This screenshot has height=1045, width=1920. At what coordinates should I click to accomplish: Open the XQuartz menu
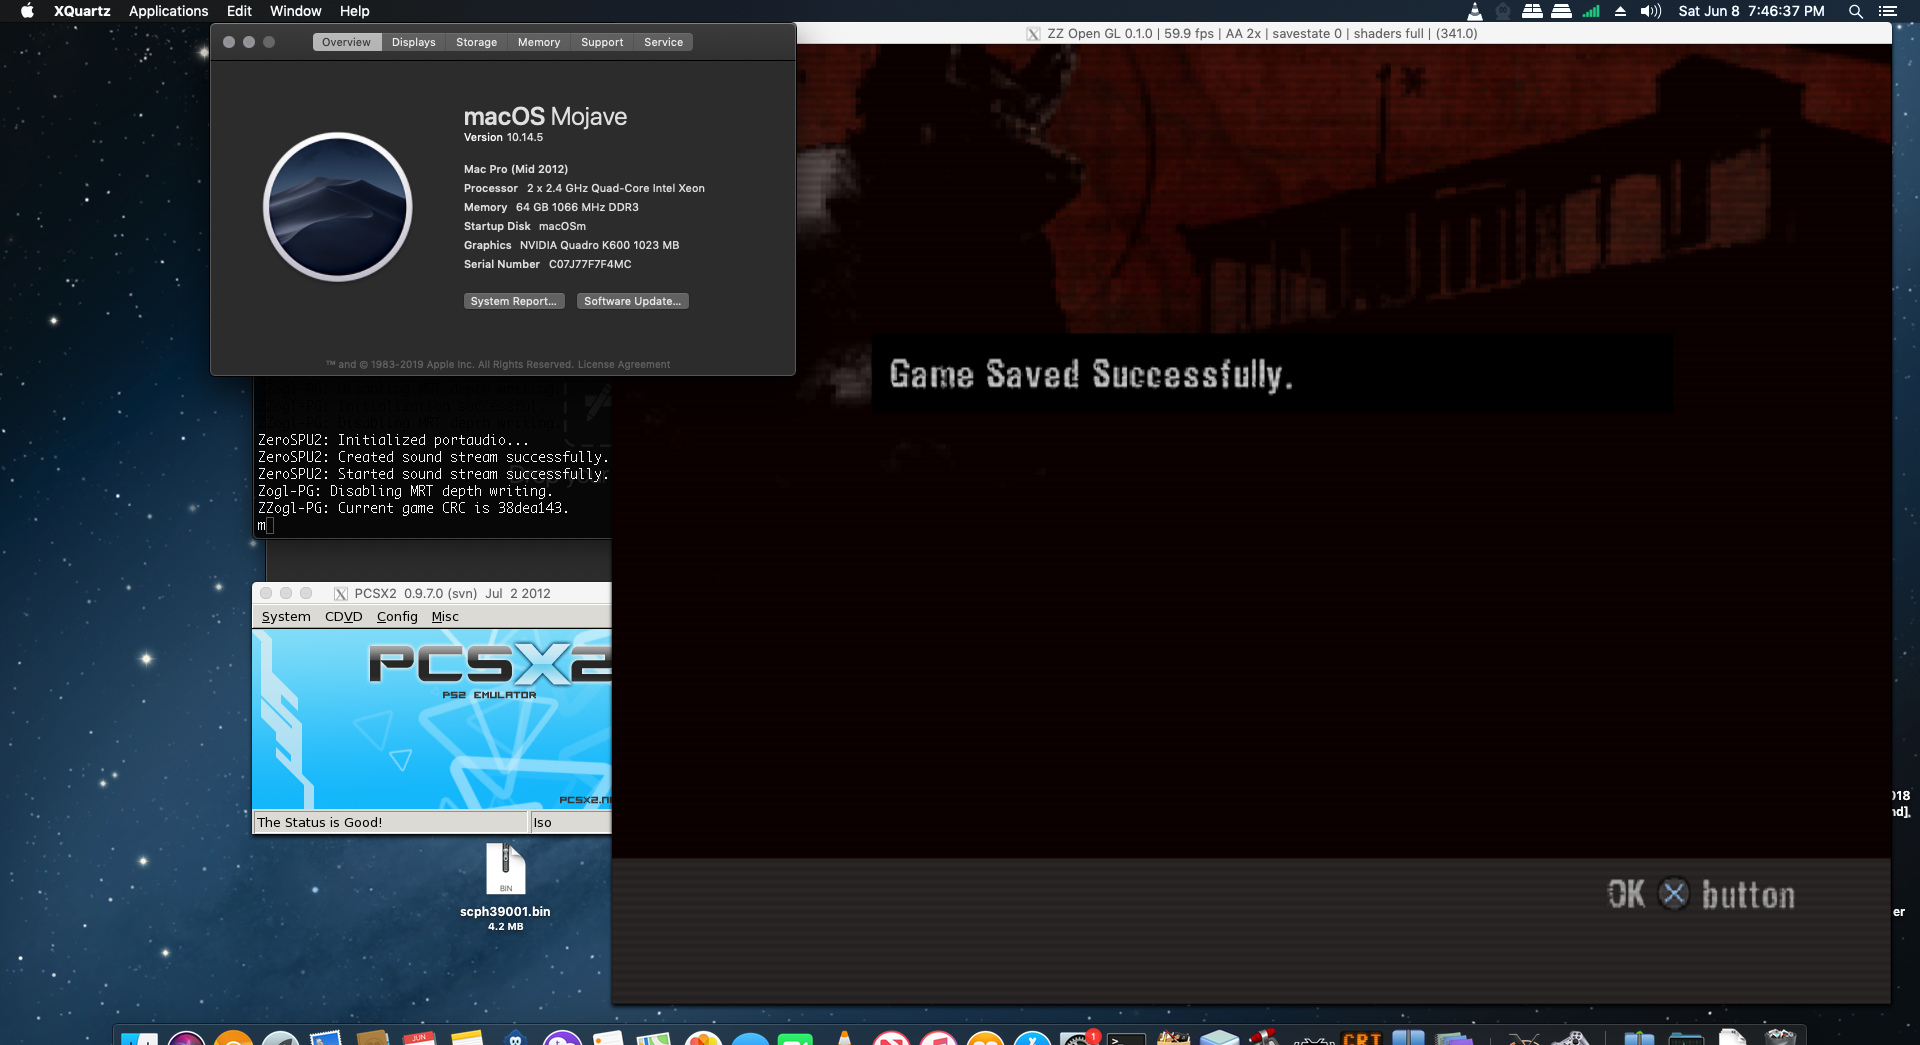(82, 11)
